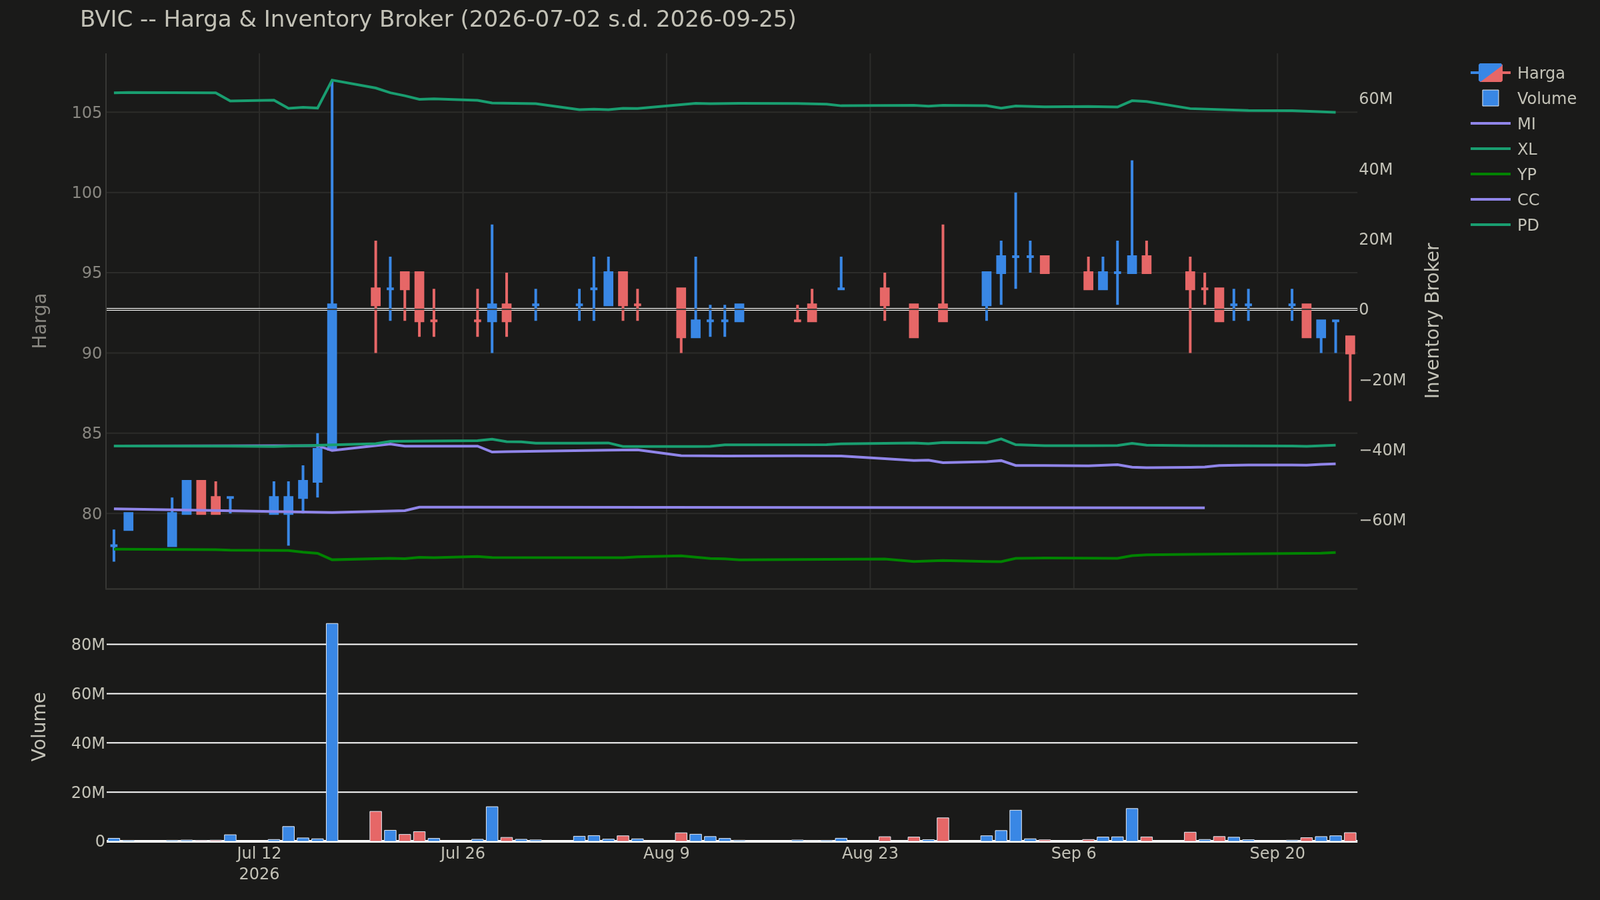Viewport: 1600px width, 900px height.
Task: Click the Aug 9 x-axis label
Action: pyautogui.click(x=666, y=853)
